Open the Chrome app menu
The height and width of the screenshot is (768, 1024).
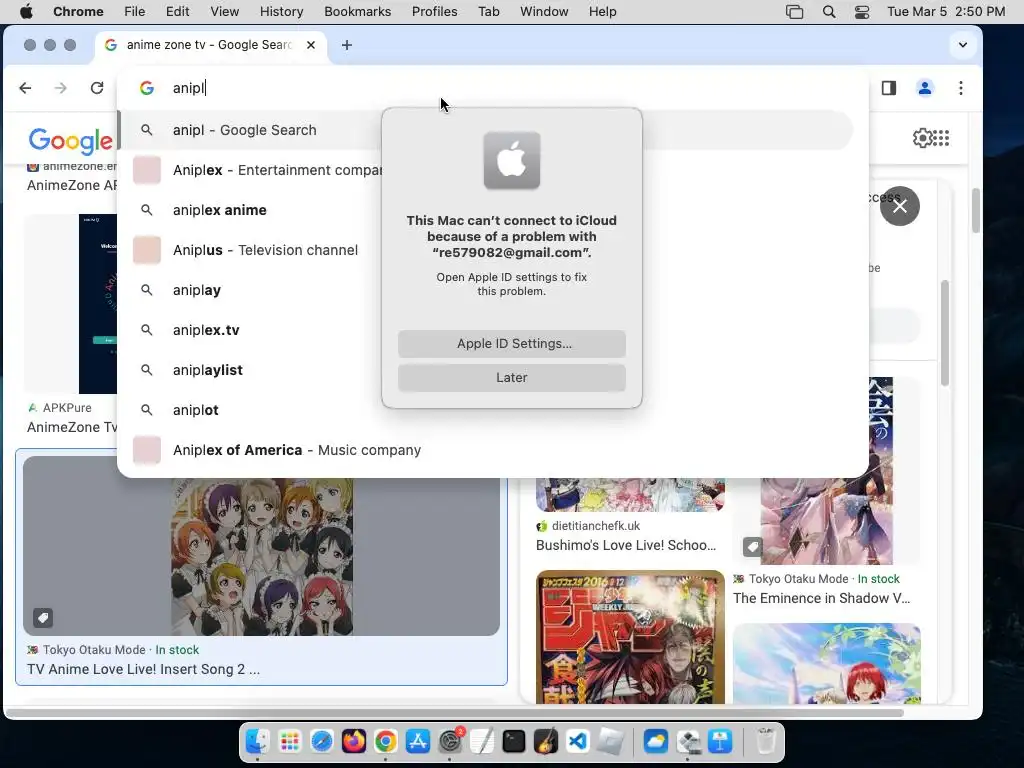(x=78, y=12)
